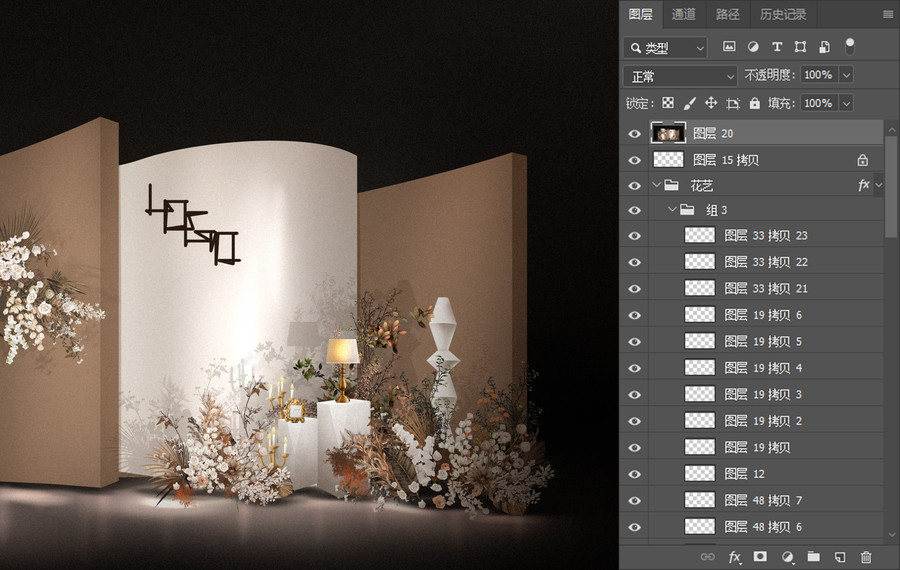Image resolution: width=900 pixels, height=570 pixels.
Task: Select the 图层 15 拷贝 layer thumbnail
Action: (668, 160)
